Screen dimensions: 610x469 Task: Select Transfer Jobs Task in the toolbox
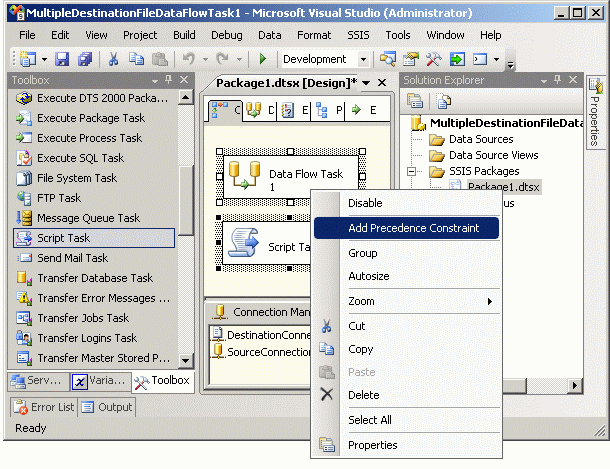(x=93, y=318)
